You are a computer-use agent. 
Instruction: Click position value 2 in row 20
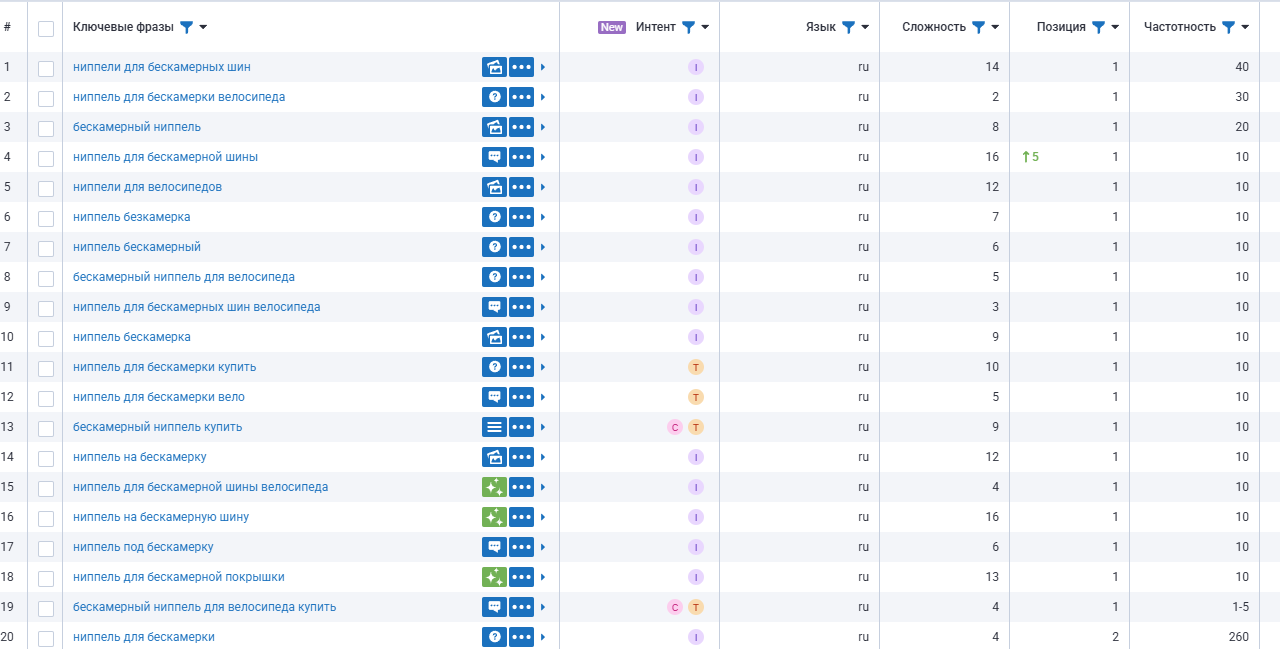[1115, 637]
